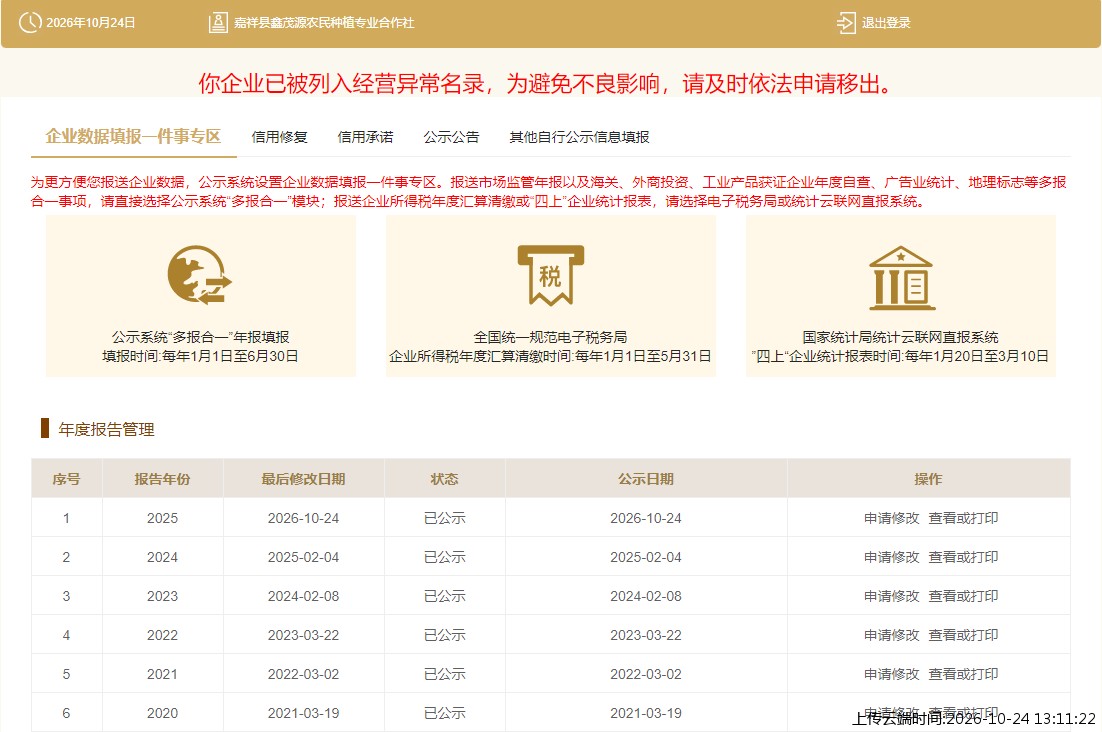Click 全国统一规范电子税务局 label

click(x=550, y=337)
